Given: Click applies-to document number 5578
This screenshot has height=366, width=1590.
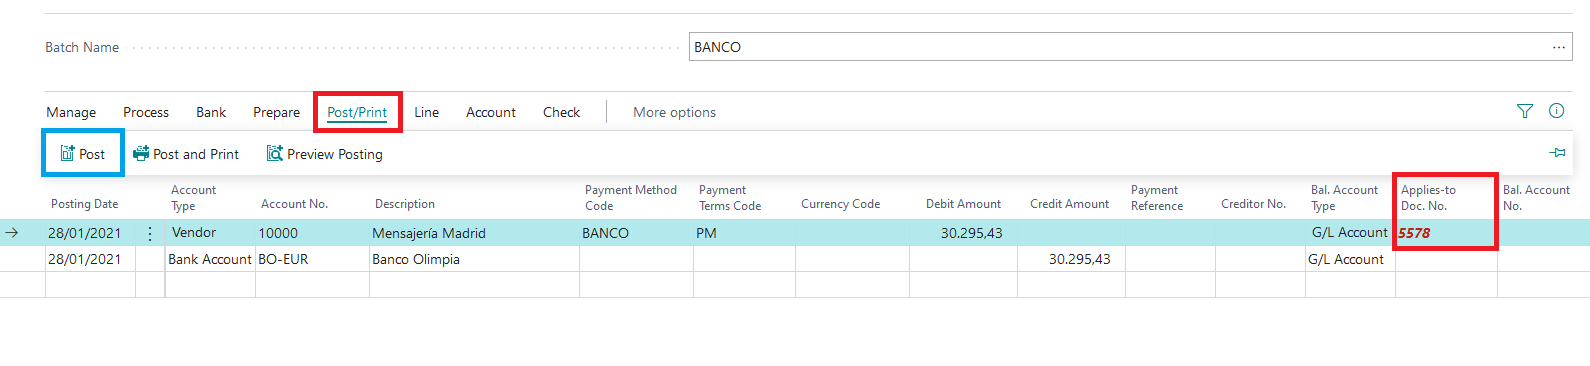Looking at the screenshot, I should (x=1414, y=233).
